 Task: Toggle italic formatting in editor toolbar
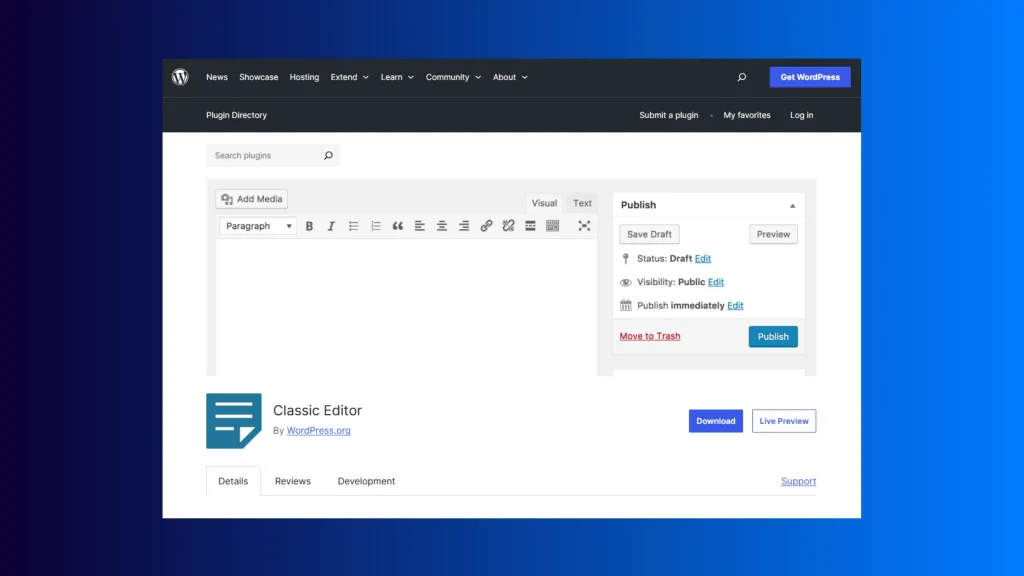click(x=331, y=226)
